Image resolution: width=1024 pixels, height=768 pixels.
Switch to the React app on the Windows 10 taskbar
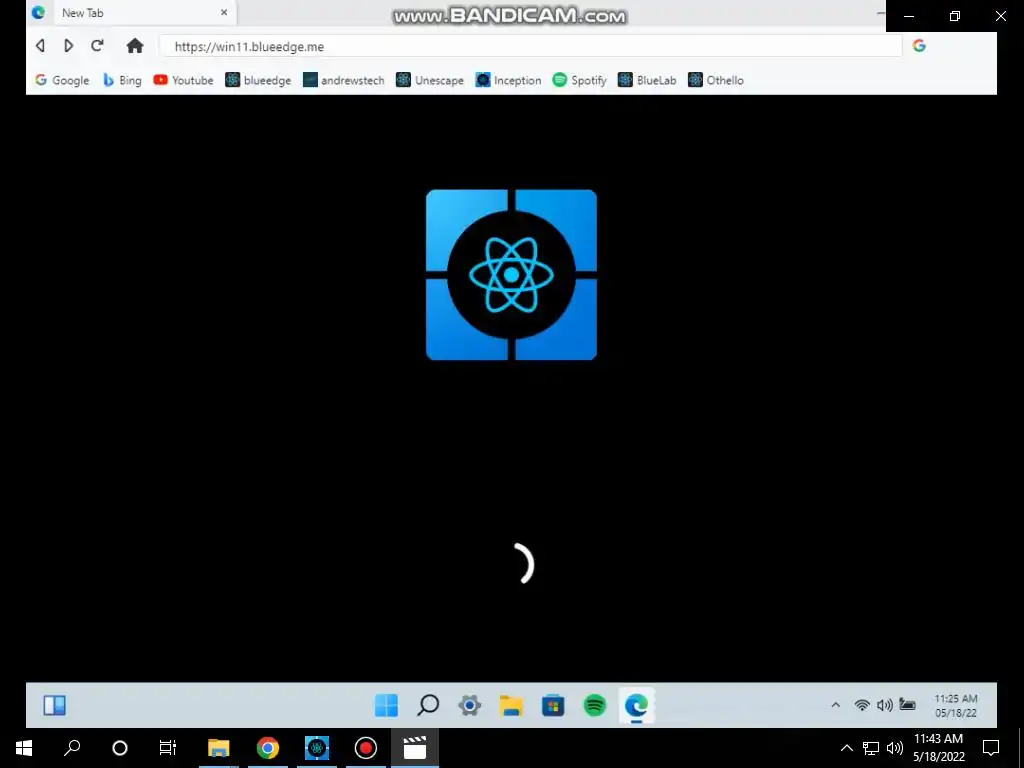317,748
